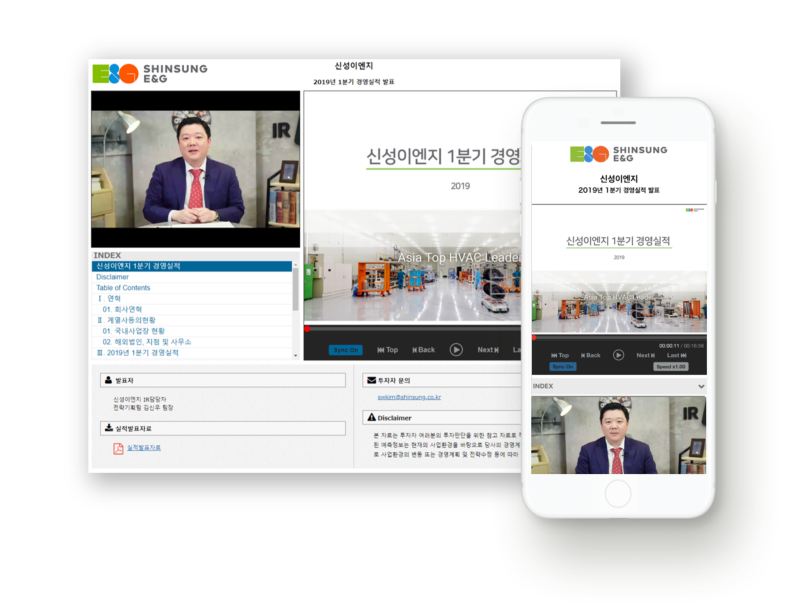803x614 pixels.
Task: Click the index list scroll-up arrow
Action: tap(295, 264)
